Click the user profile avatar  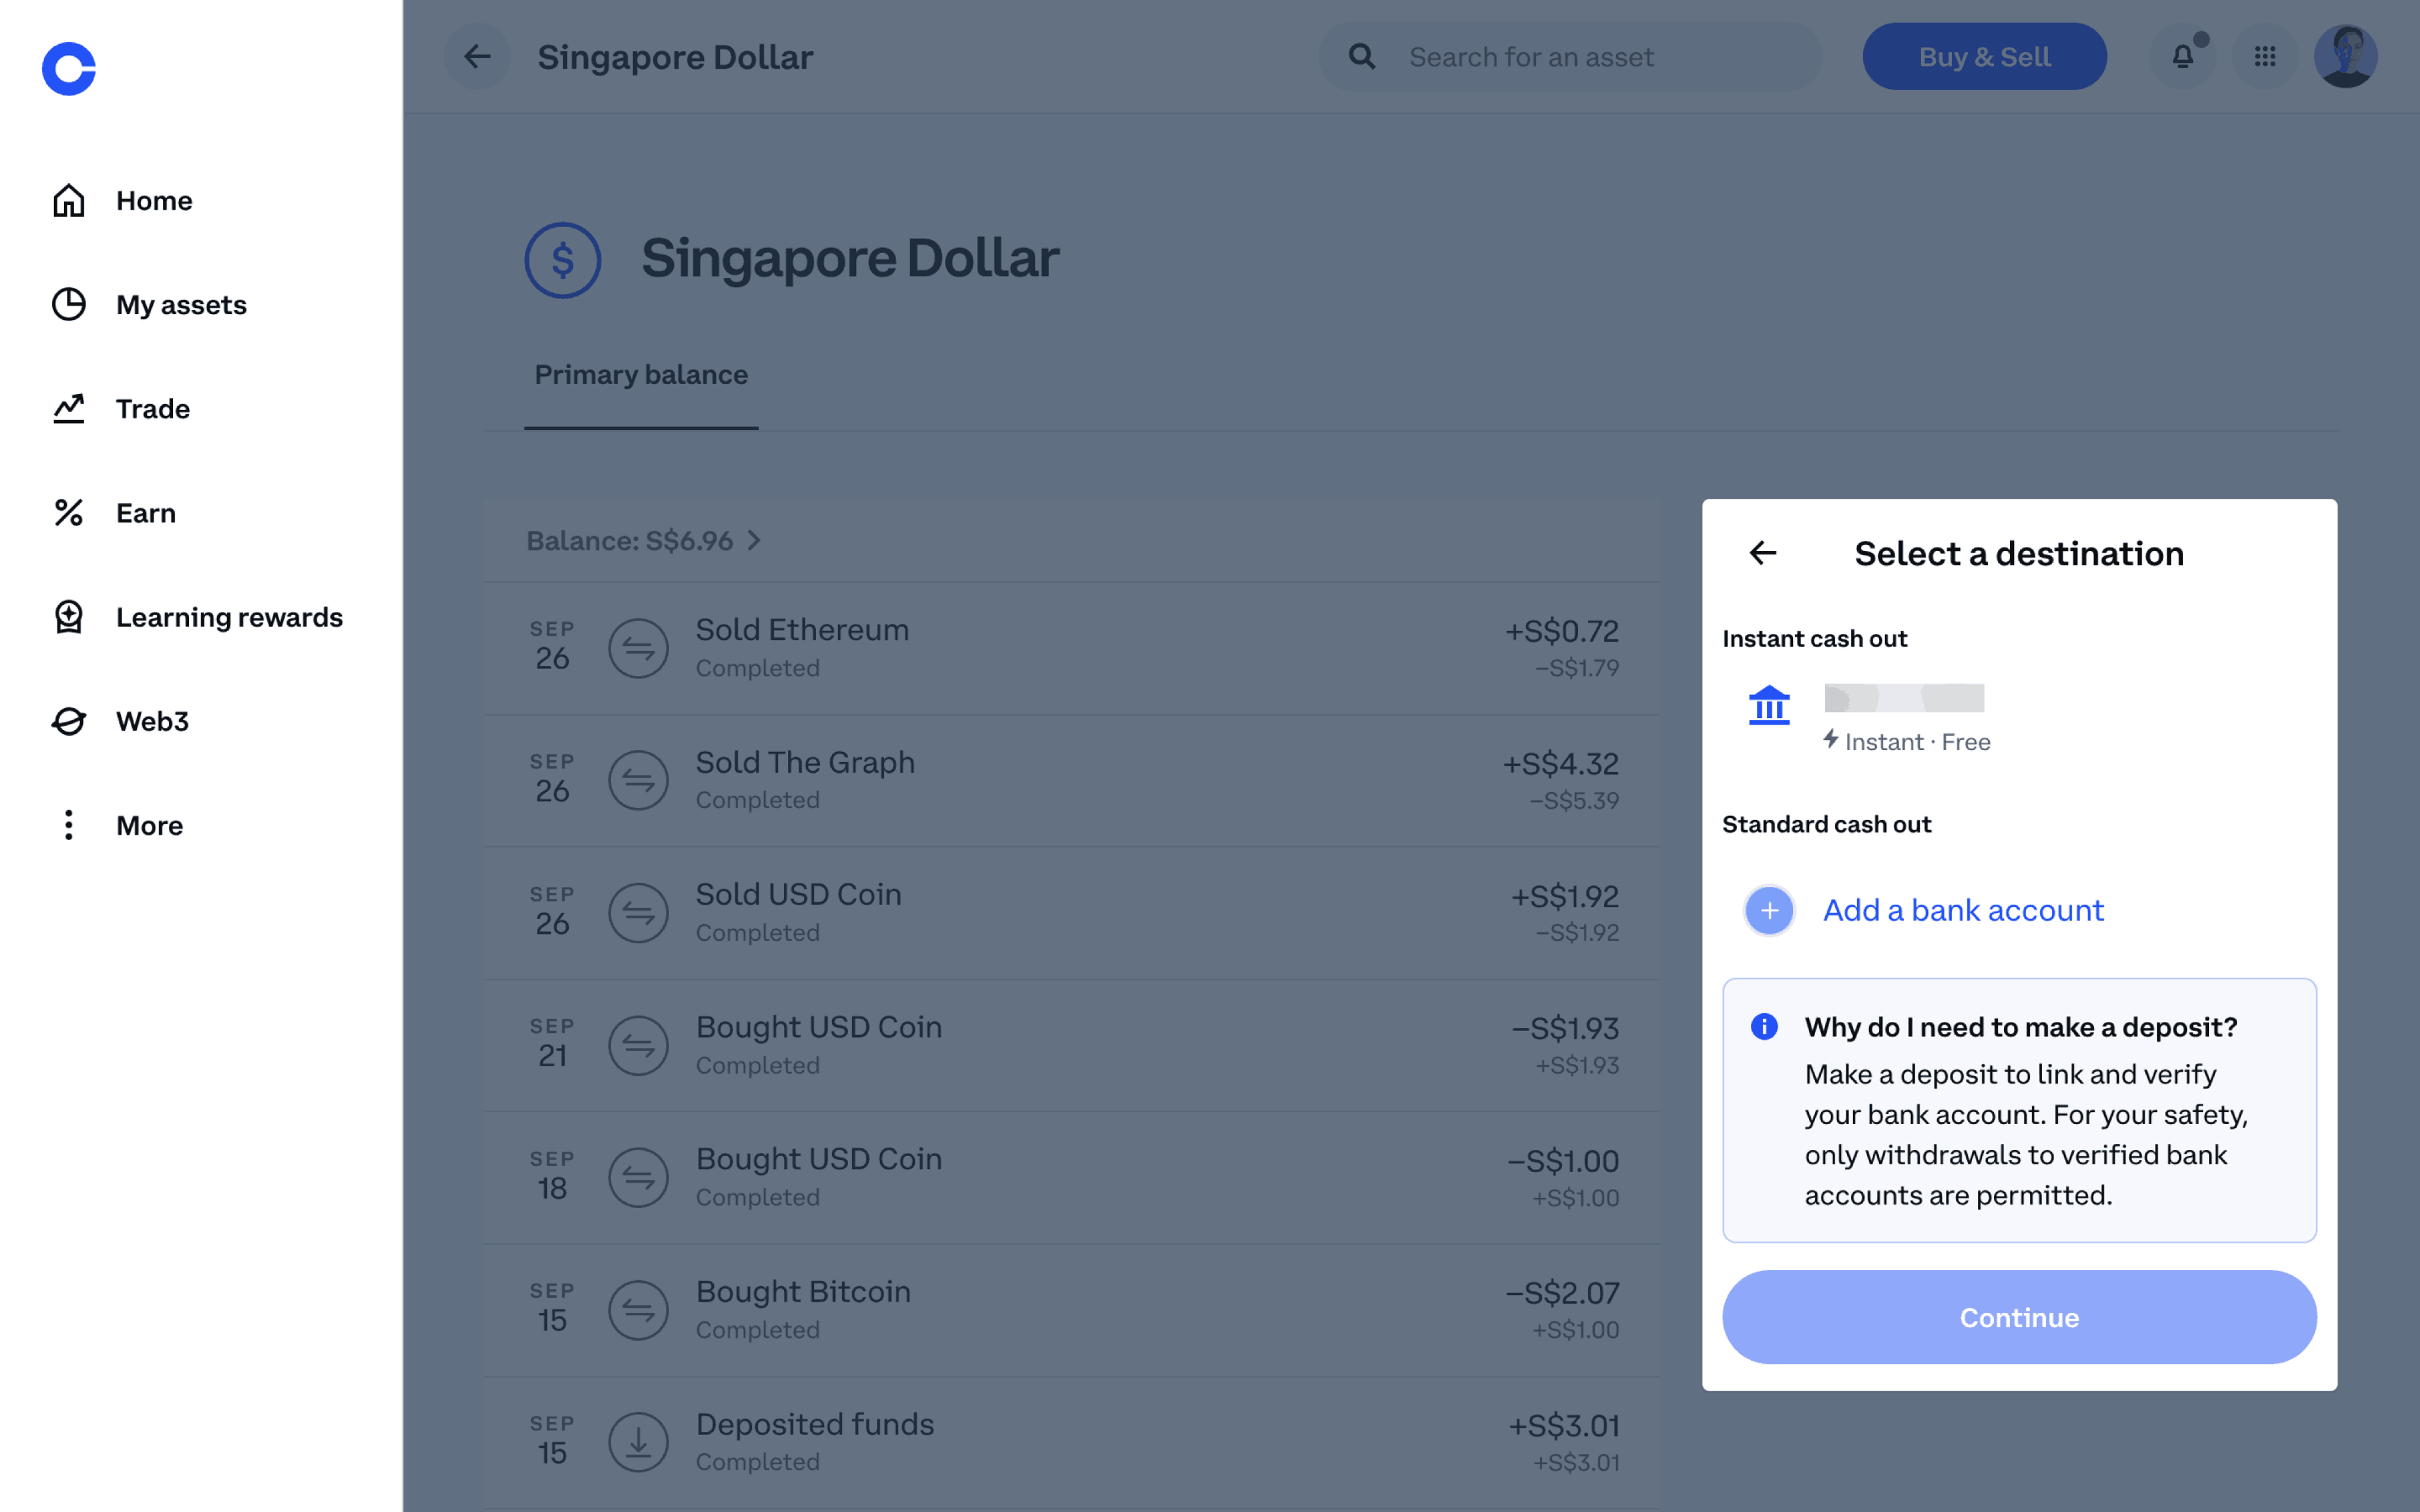click(x=2345, y=57)
